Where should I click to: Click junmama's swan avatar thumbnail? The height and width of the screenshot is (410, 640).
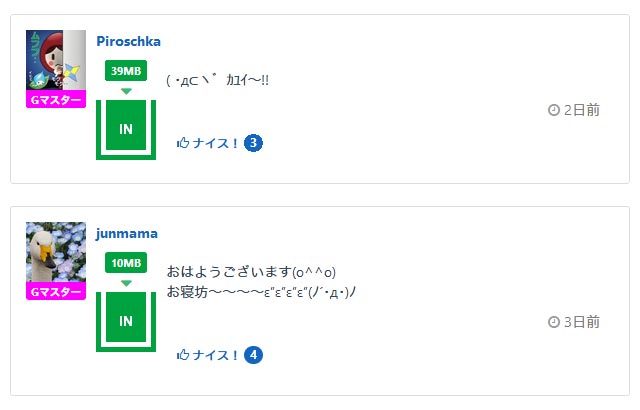[56, 252]
